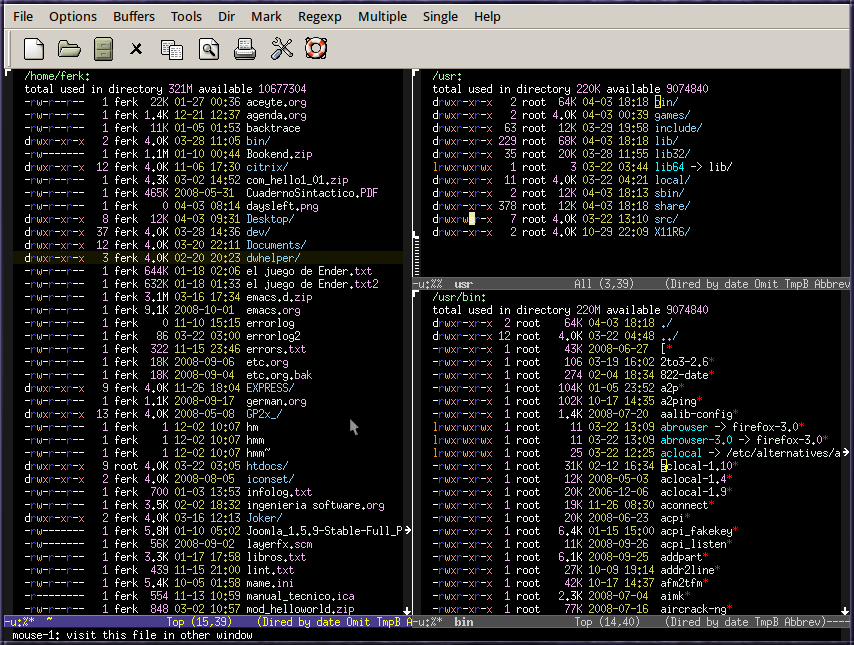Click the X kill buffer icon
Viewport: 854px width, 645px height.
click(x=136, y=49)
